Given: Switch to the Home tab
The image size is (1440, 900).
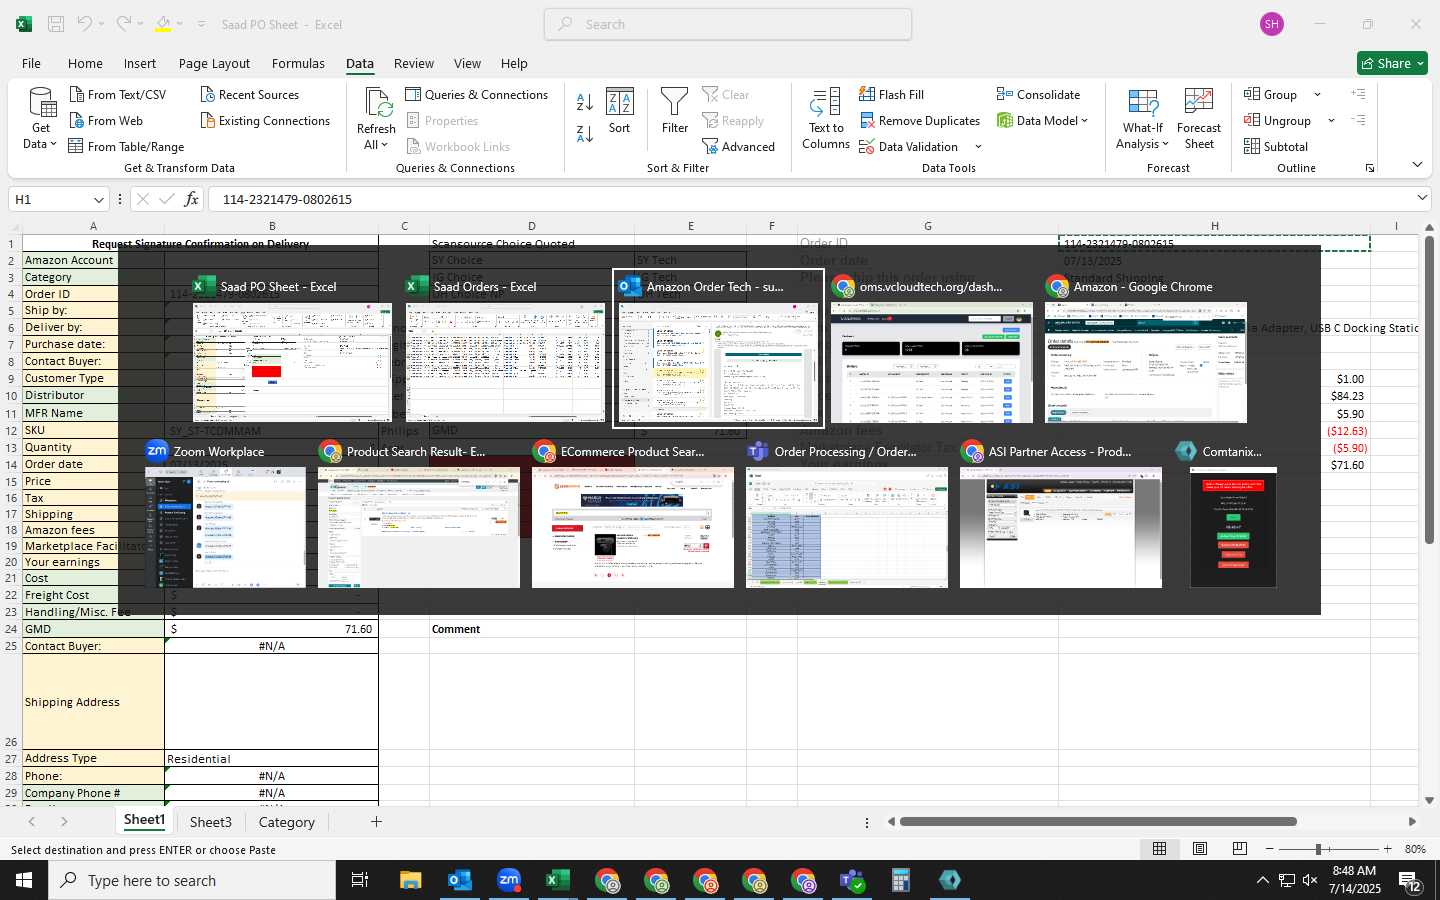Looking at the screenshot, I should 85,63.
